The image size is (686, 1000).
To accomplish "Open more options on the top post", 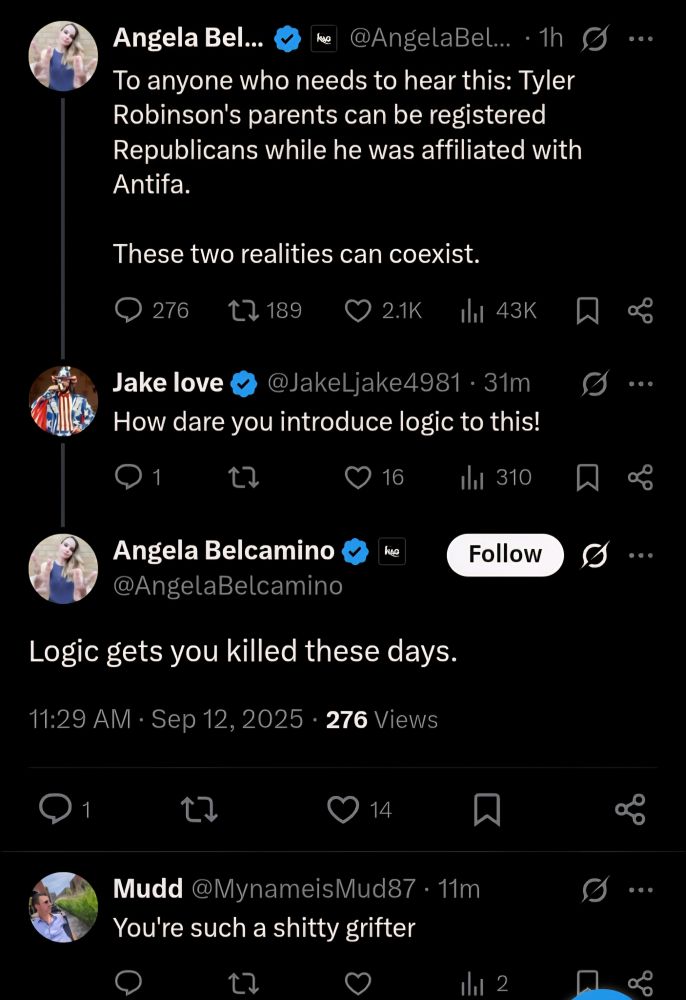I will [x=640, y=38].
